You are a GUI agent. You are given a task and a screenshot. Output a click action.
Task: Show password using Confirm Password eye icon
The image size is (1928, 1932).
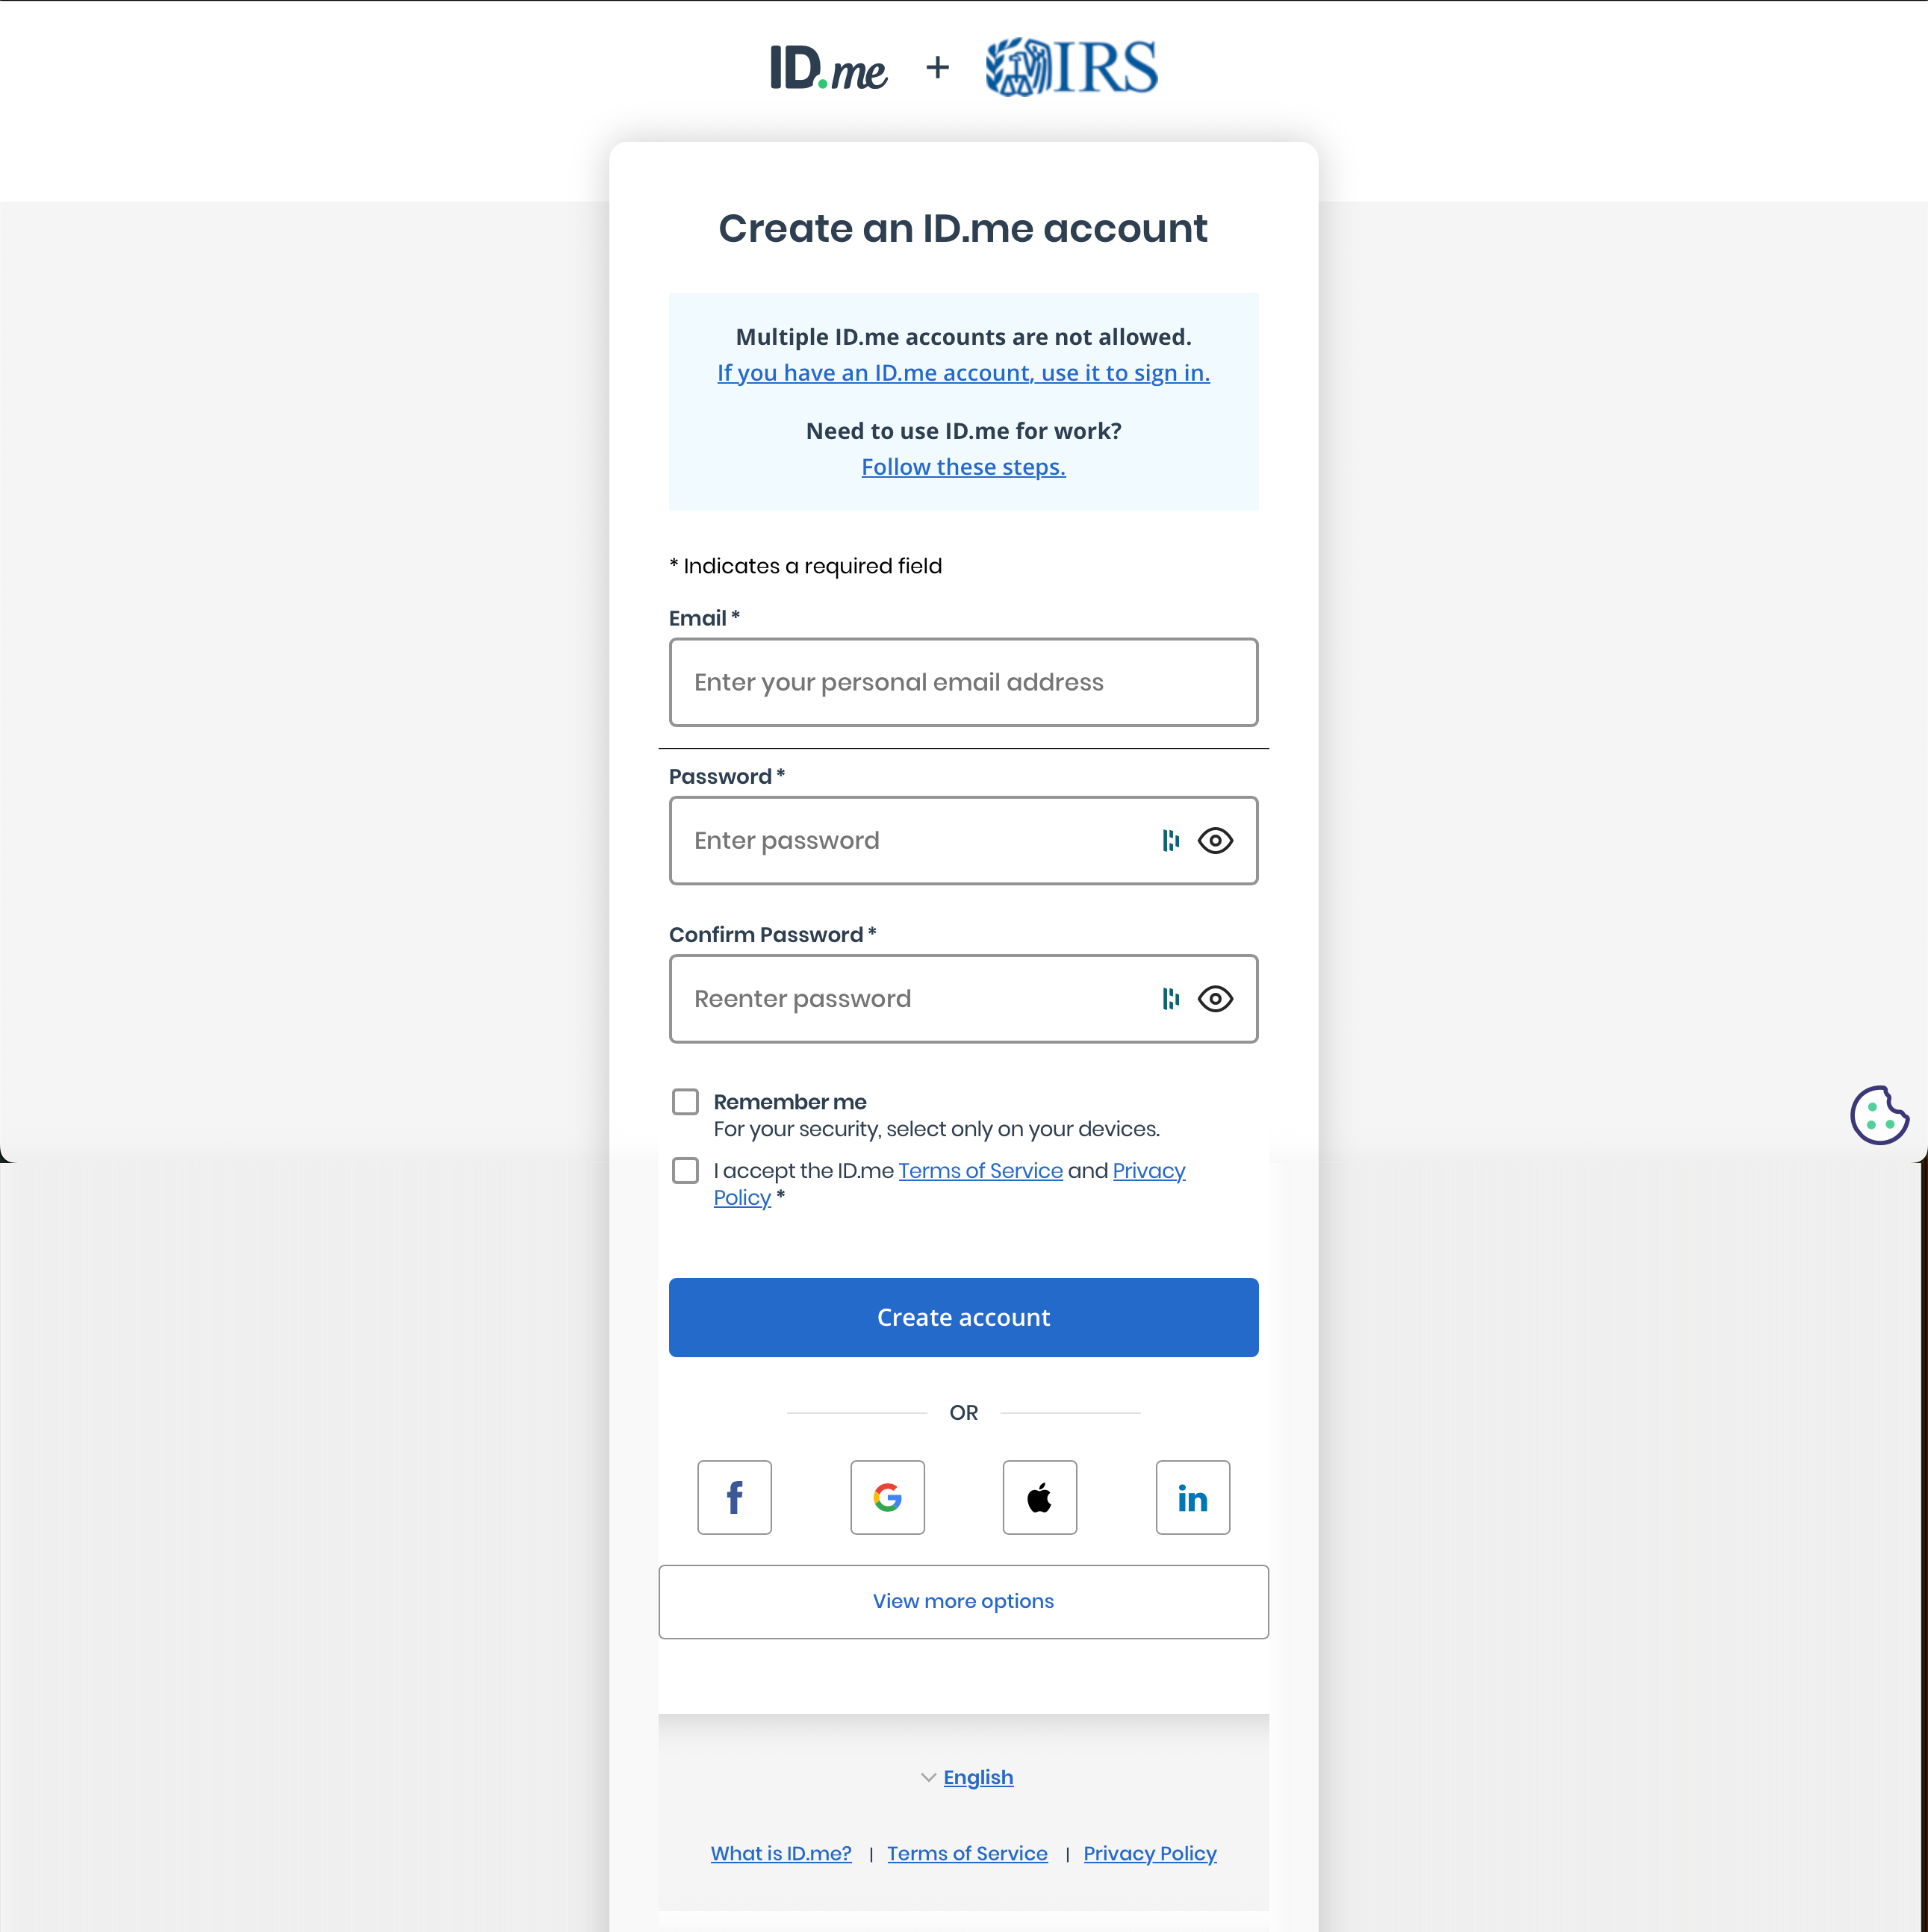pos(1215,998)
